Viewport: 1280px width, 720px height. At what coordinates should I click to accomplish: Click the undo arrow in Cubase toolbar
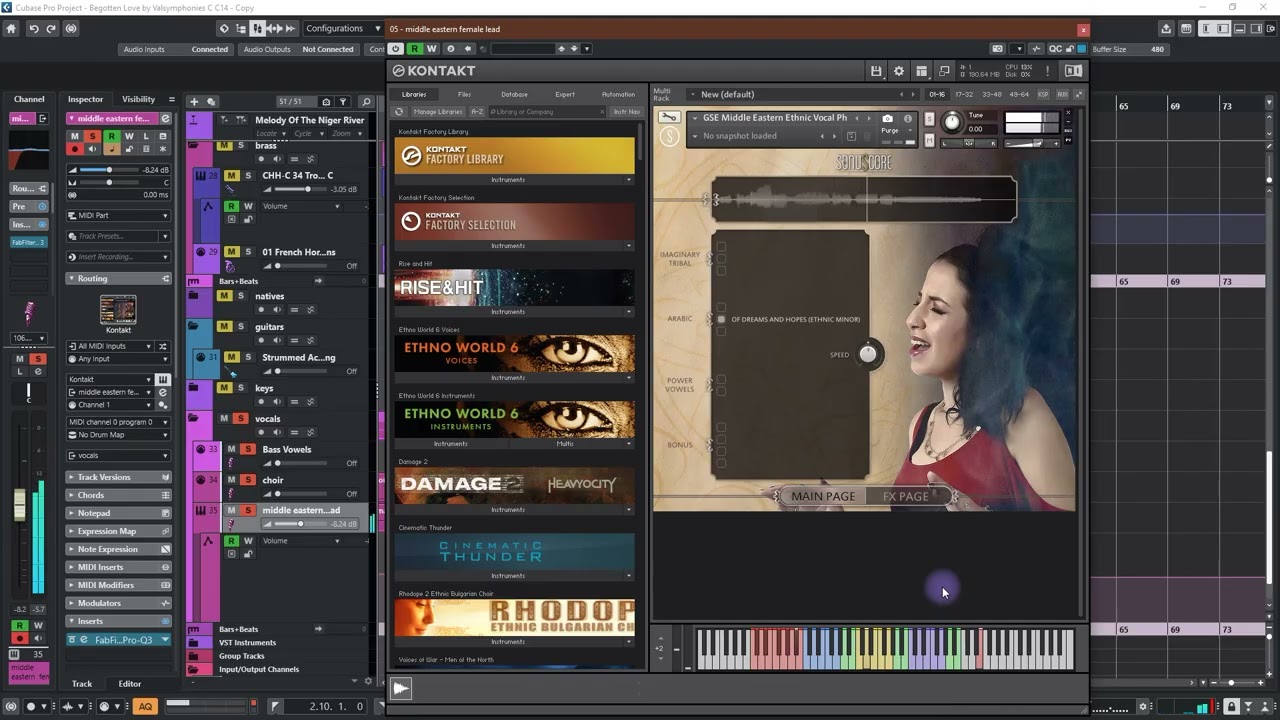pyautogui.click(x=33, y=29)
